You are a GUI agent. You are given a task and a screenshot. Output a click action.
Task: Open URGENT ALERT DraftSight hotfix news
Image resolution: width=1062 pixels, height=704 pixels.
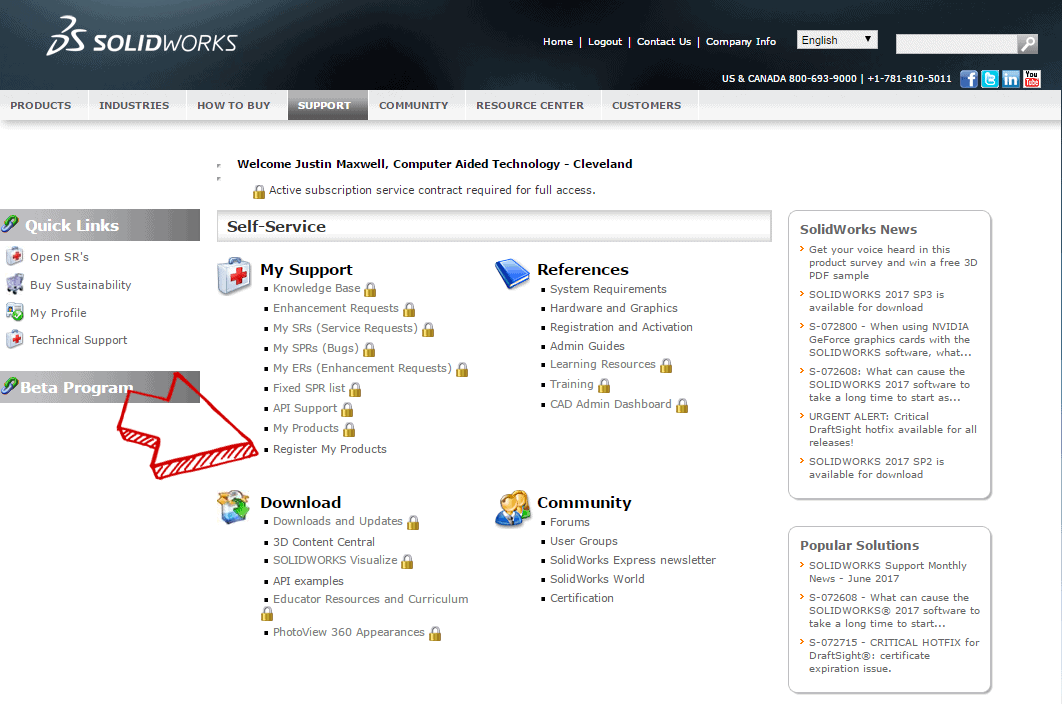pyautogui.click(x=893, y=429)
